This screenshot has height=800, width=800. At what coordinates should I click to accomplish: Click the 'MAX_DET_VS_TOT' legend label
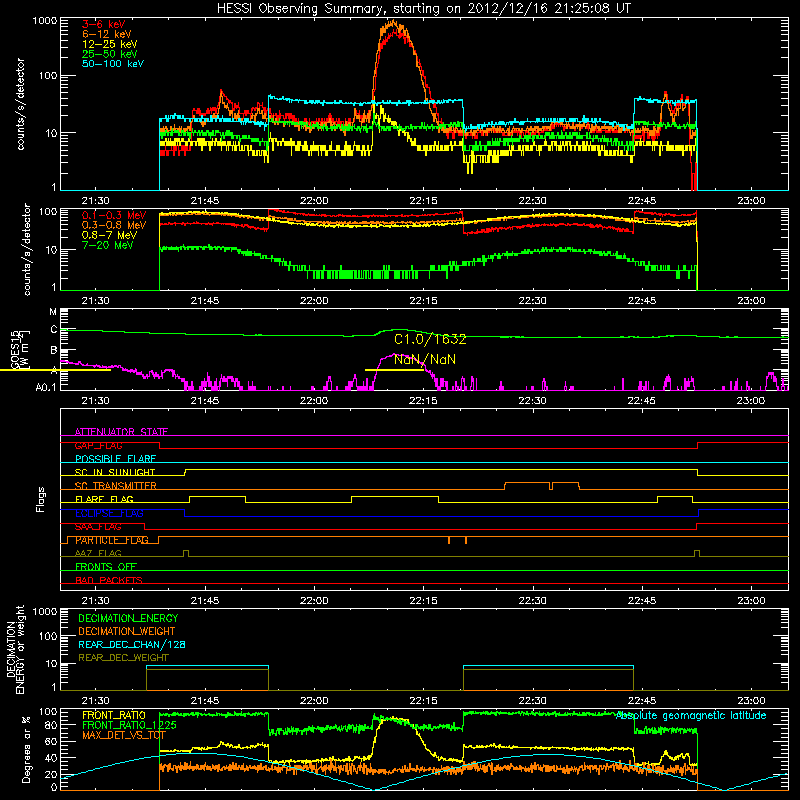(x=124, y=735)
